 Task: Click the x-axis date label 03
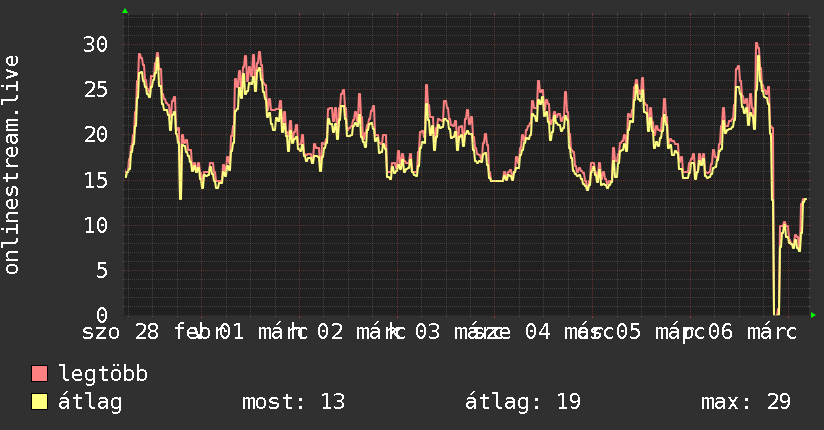click(427, 332)
